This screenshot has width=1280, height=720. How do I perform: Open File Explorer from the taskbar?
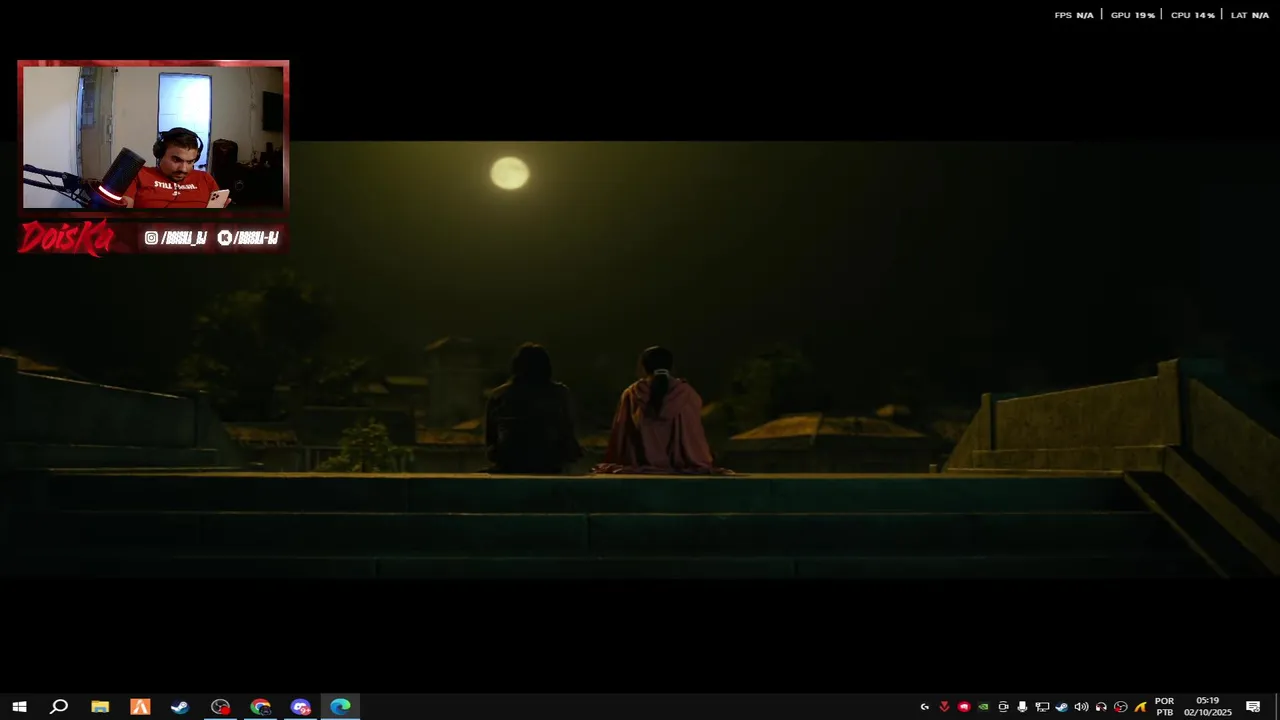(x=100, y=706)
